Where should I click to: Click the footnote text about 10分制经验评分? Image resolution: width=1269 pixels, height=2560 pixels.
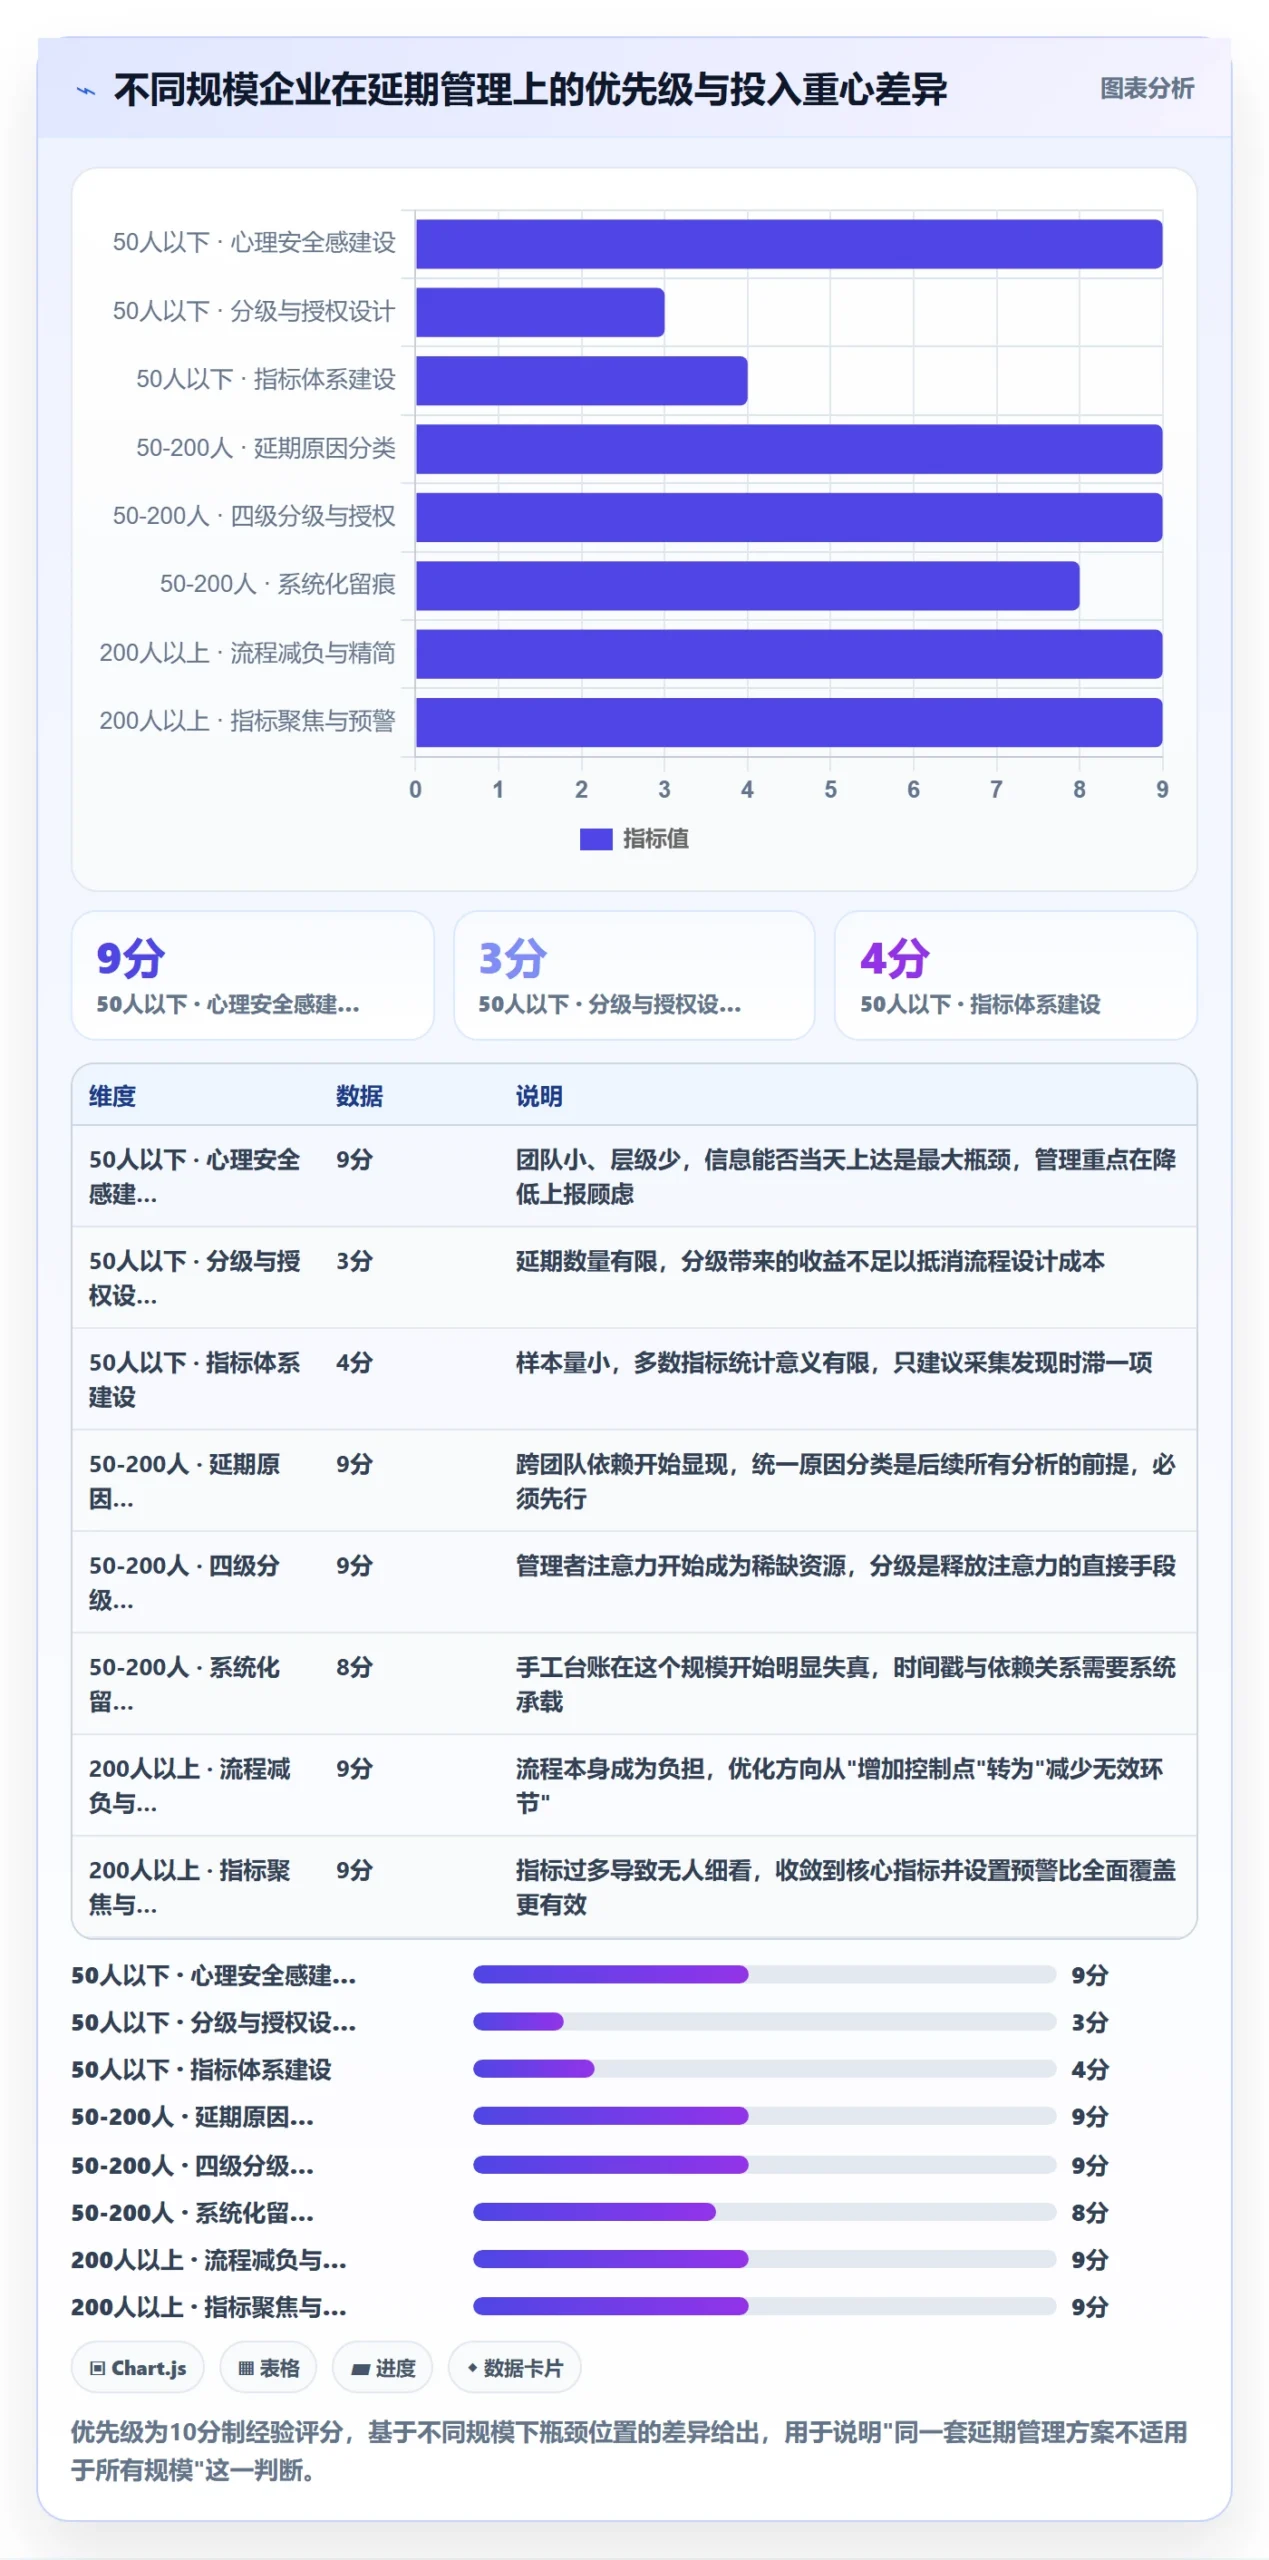(629, 2450)
